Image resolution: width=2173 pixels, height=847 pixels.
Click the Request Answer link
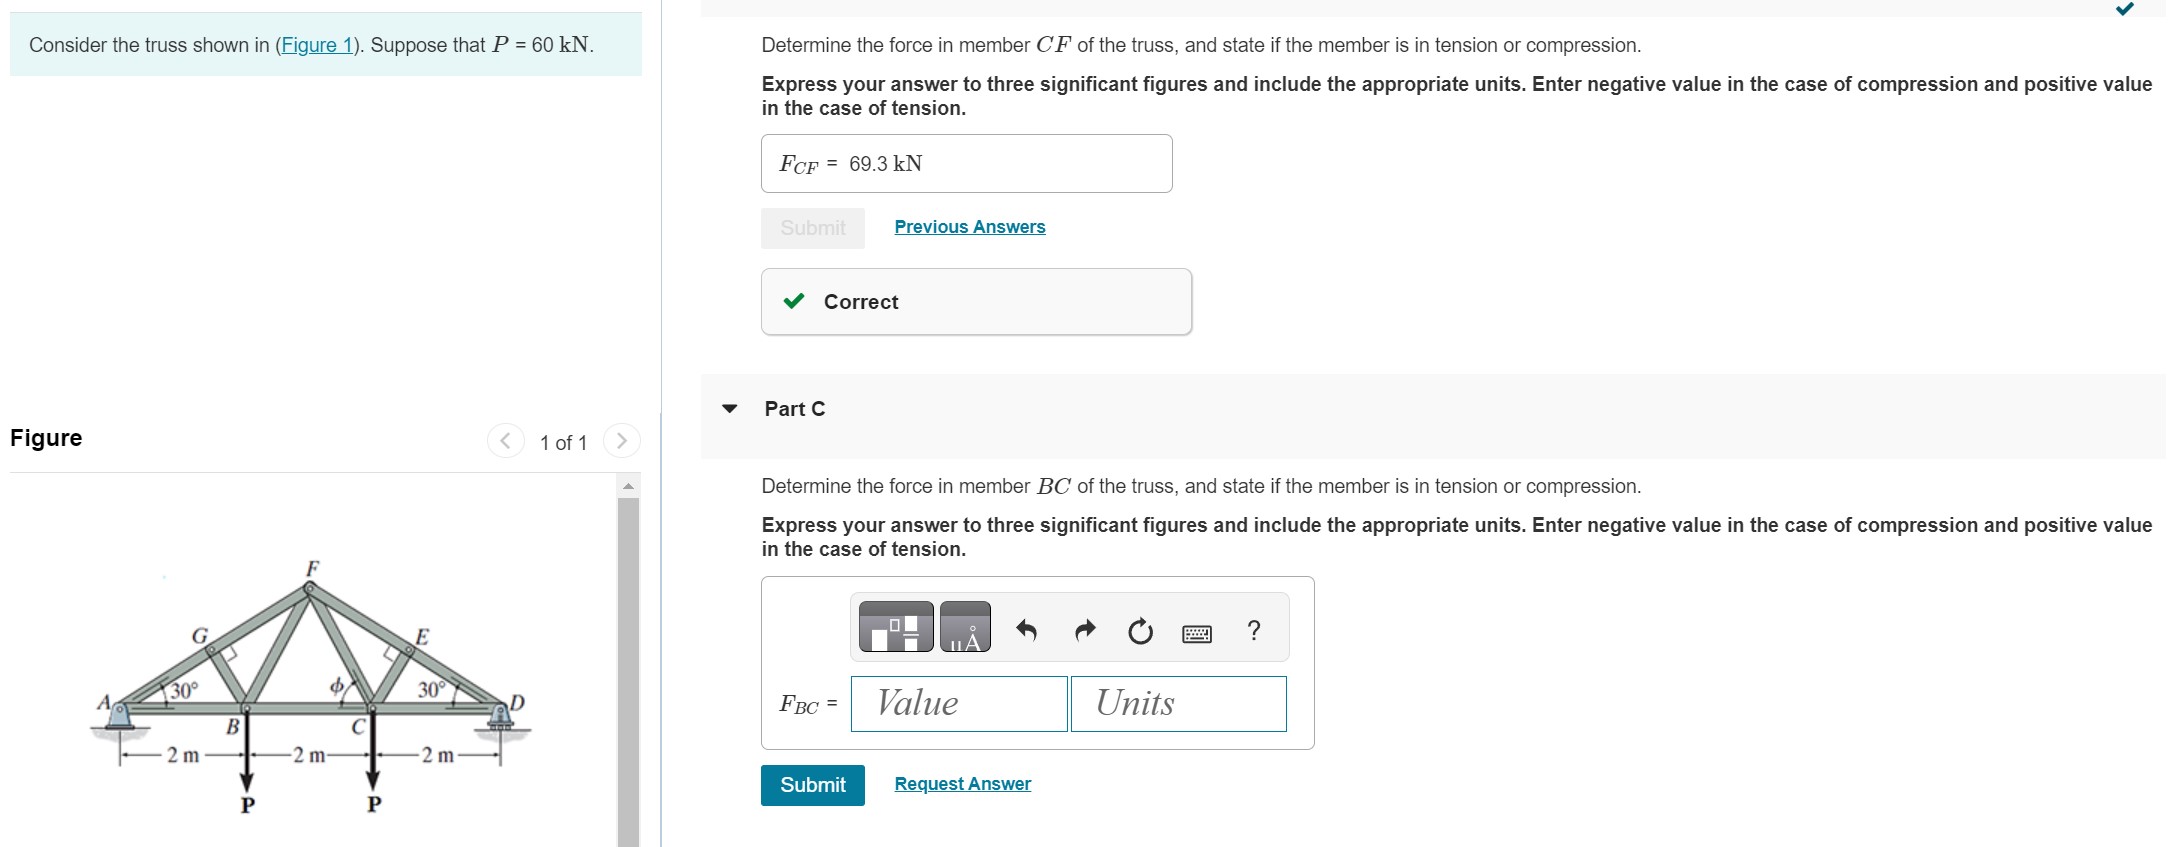coord(961,783)
